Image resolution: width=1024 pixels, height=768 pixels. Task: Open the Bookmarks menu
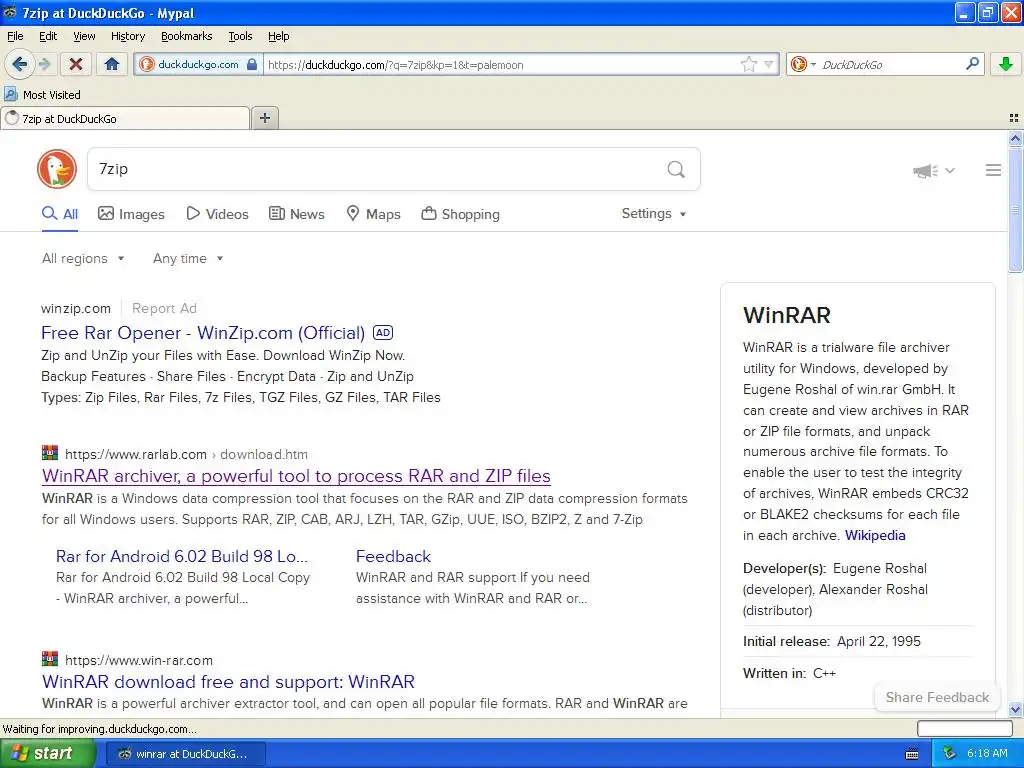186,36
